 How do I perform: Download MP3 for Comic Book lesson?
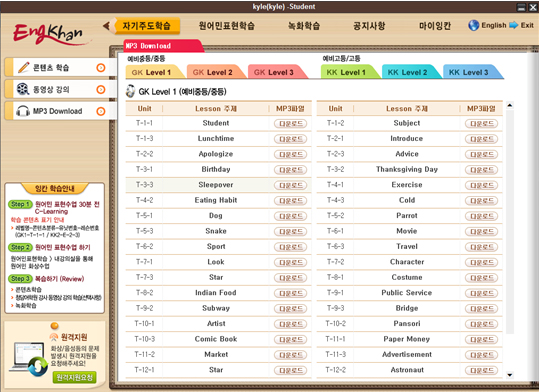(291, 340)
